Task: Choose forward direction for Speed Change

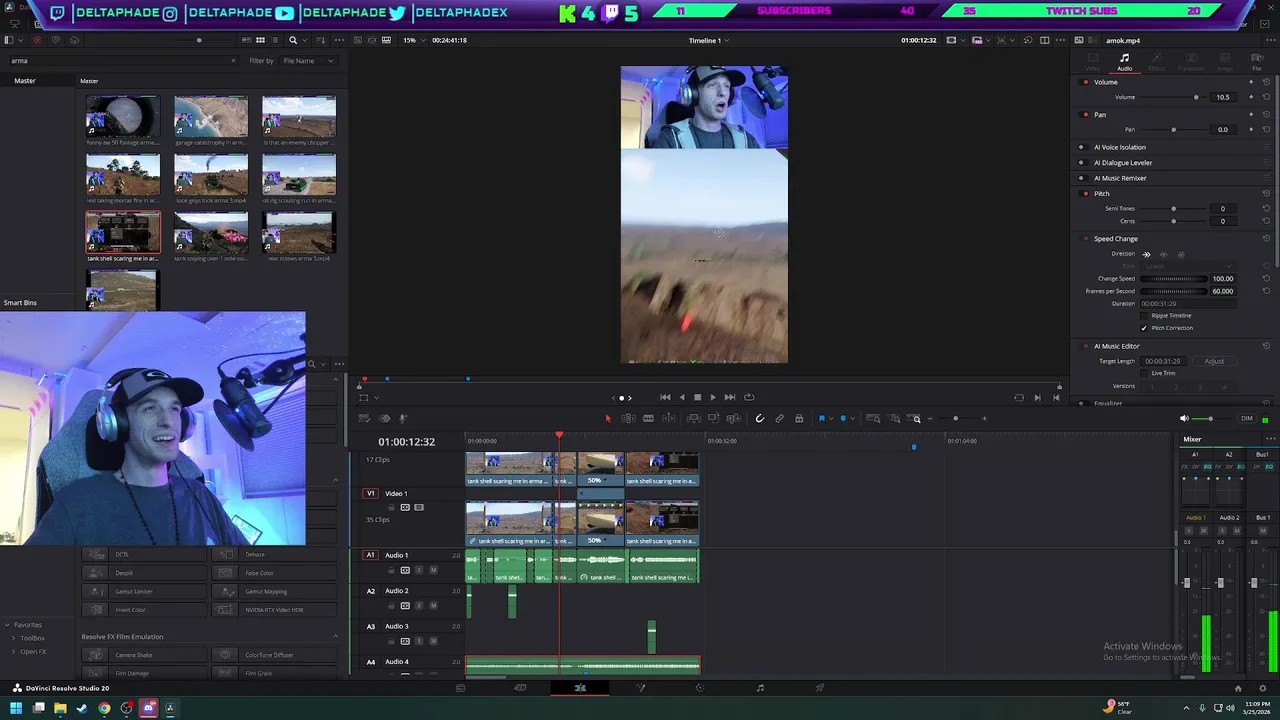Action: 1147,254
